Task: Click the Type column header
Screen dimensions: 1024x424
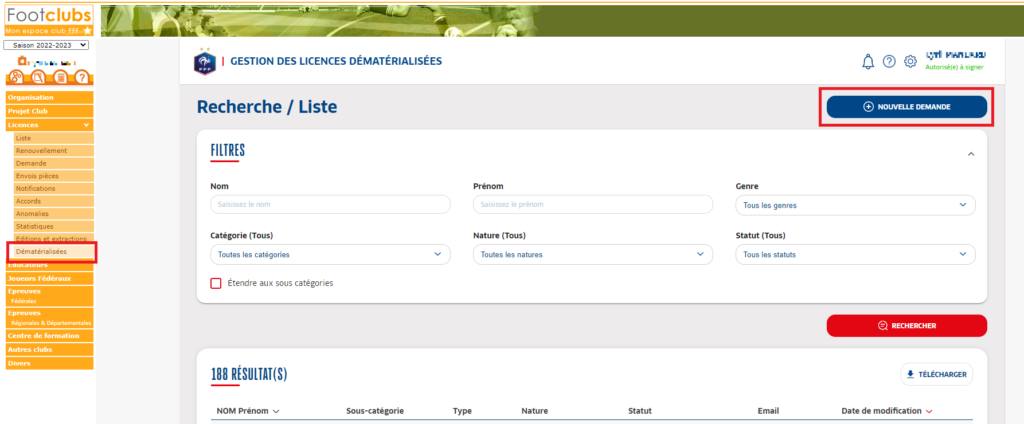Action: [462, 411]
